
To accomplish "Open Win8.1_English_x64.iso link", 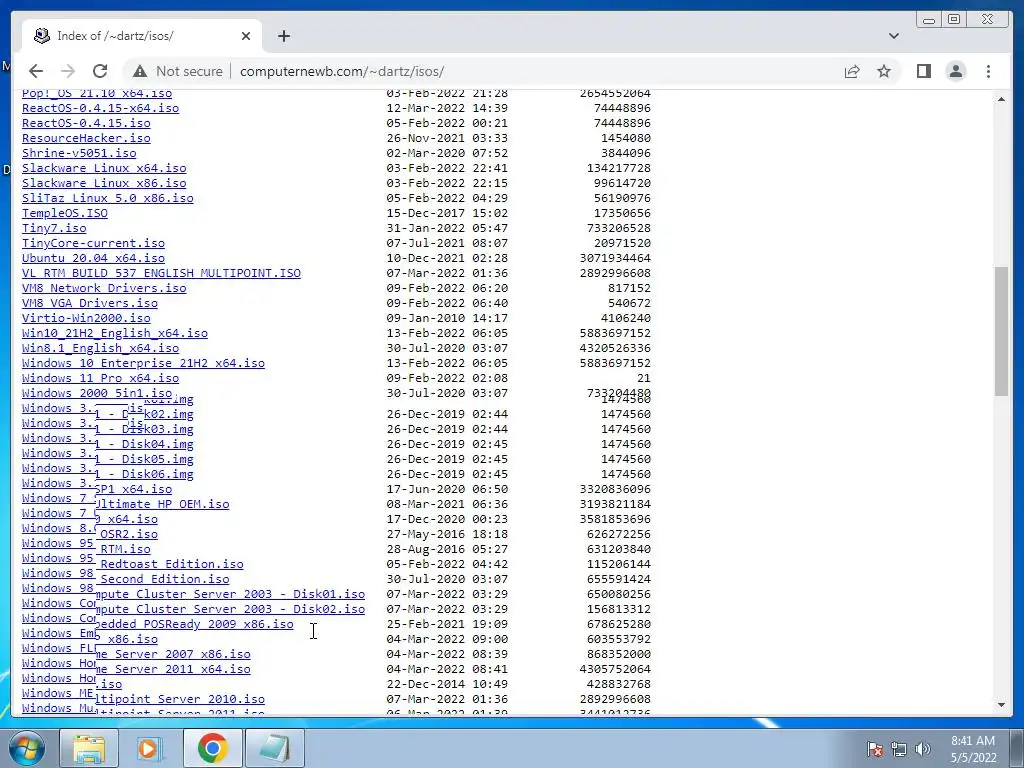I will tap(101, 349).
